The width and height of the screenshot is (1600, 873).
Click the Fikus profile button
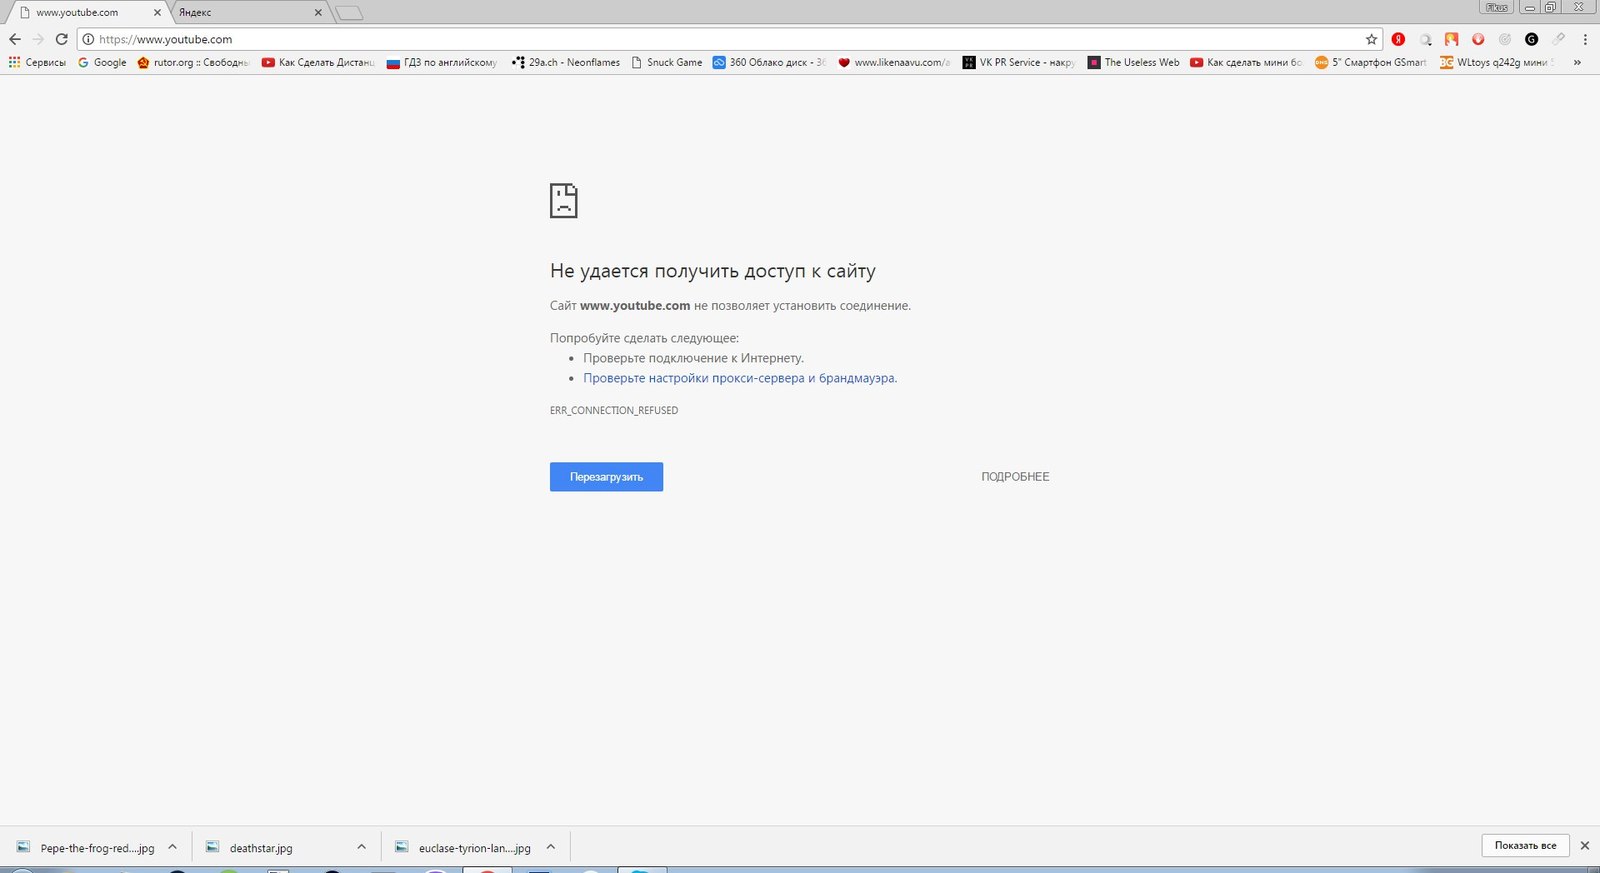click(x=1497, y=7)
